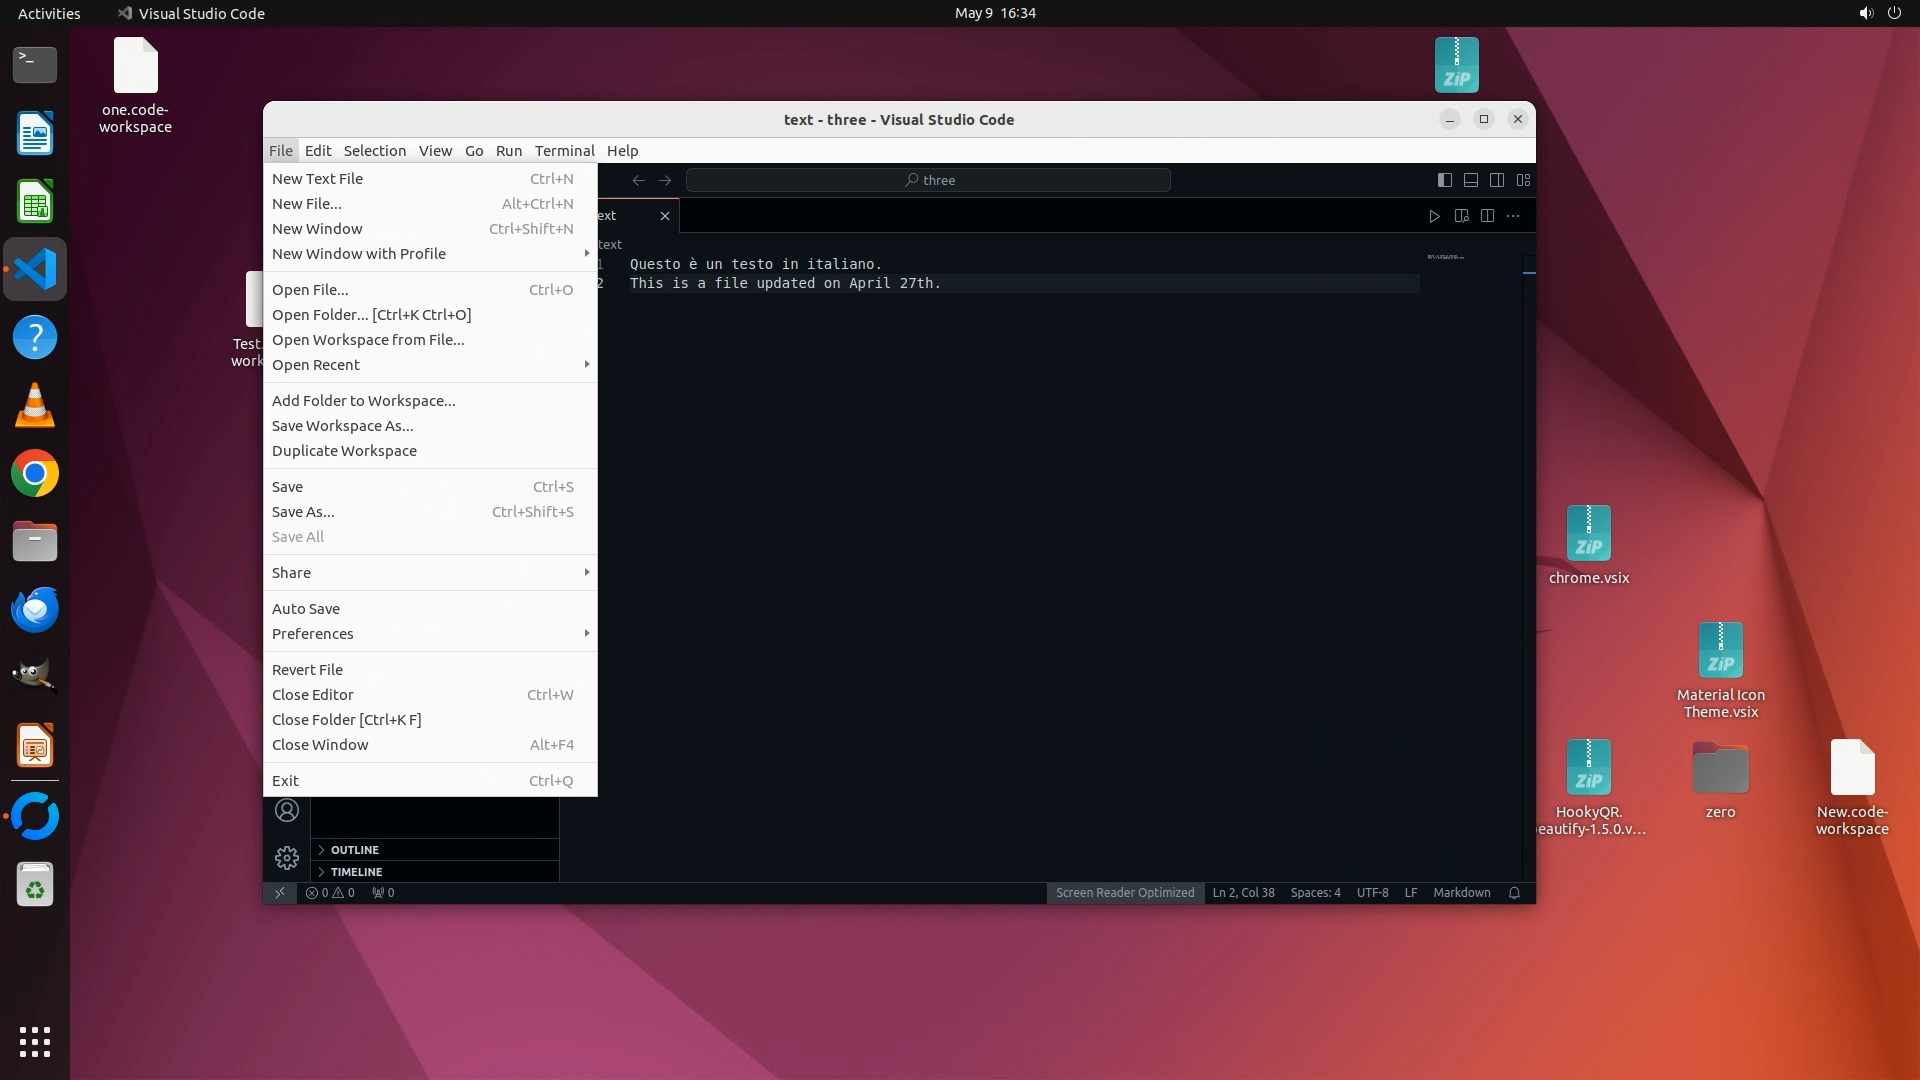This screenshot has width=1920, height=1080.
Task: Expand the OUTLINE section
Action: coord(354,850)
